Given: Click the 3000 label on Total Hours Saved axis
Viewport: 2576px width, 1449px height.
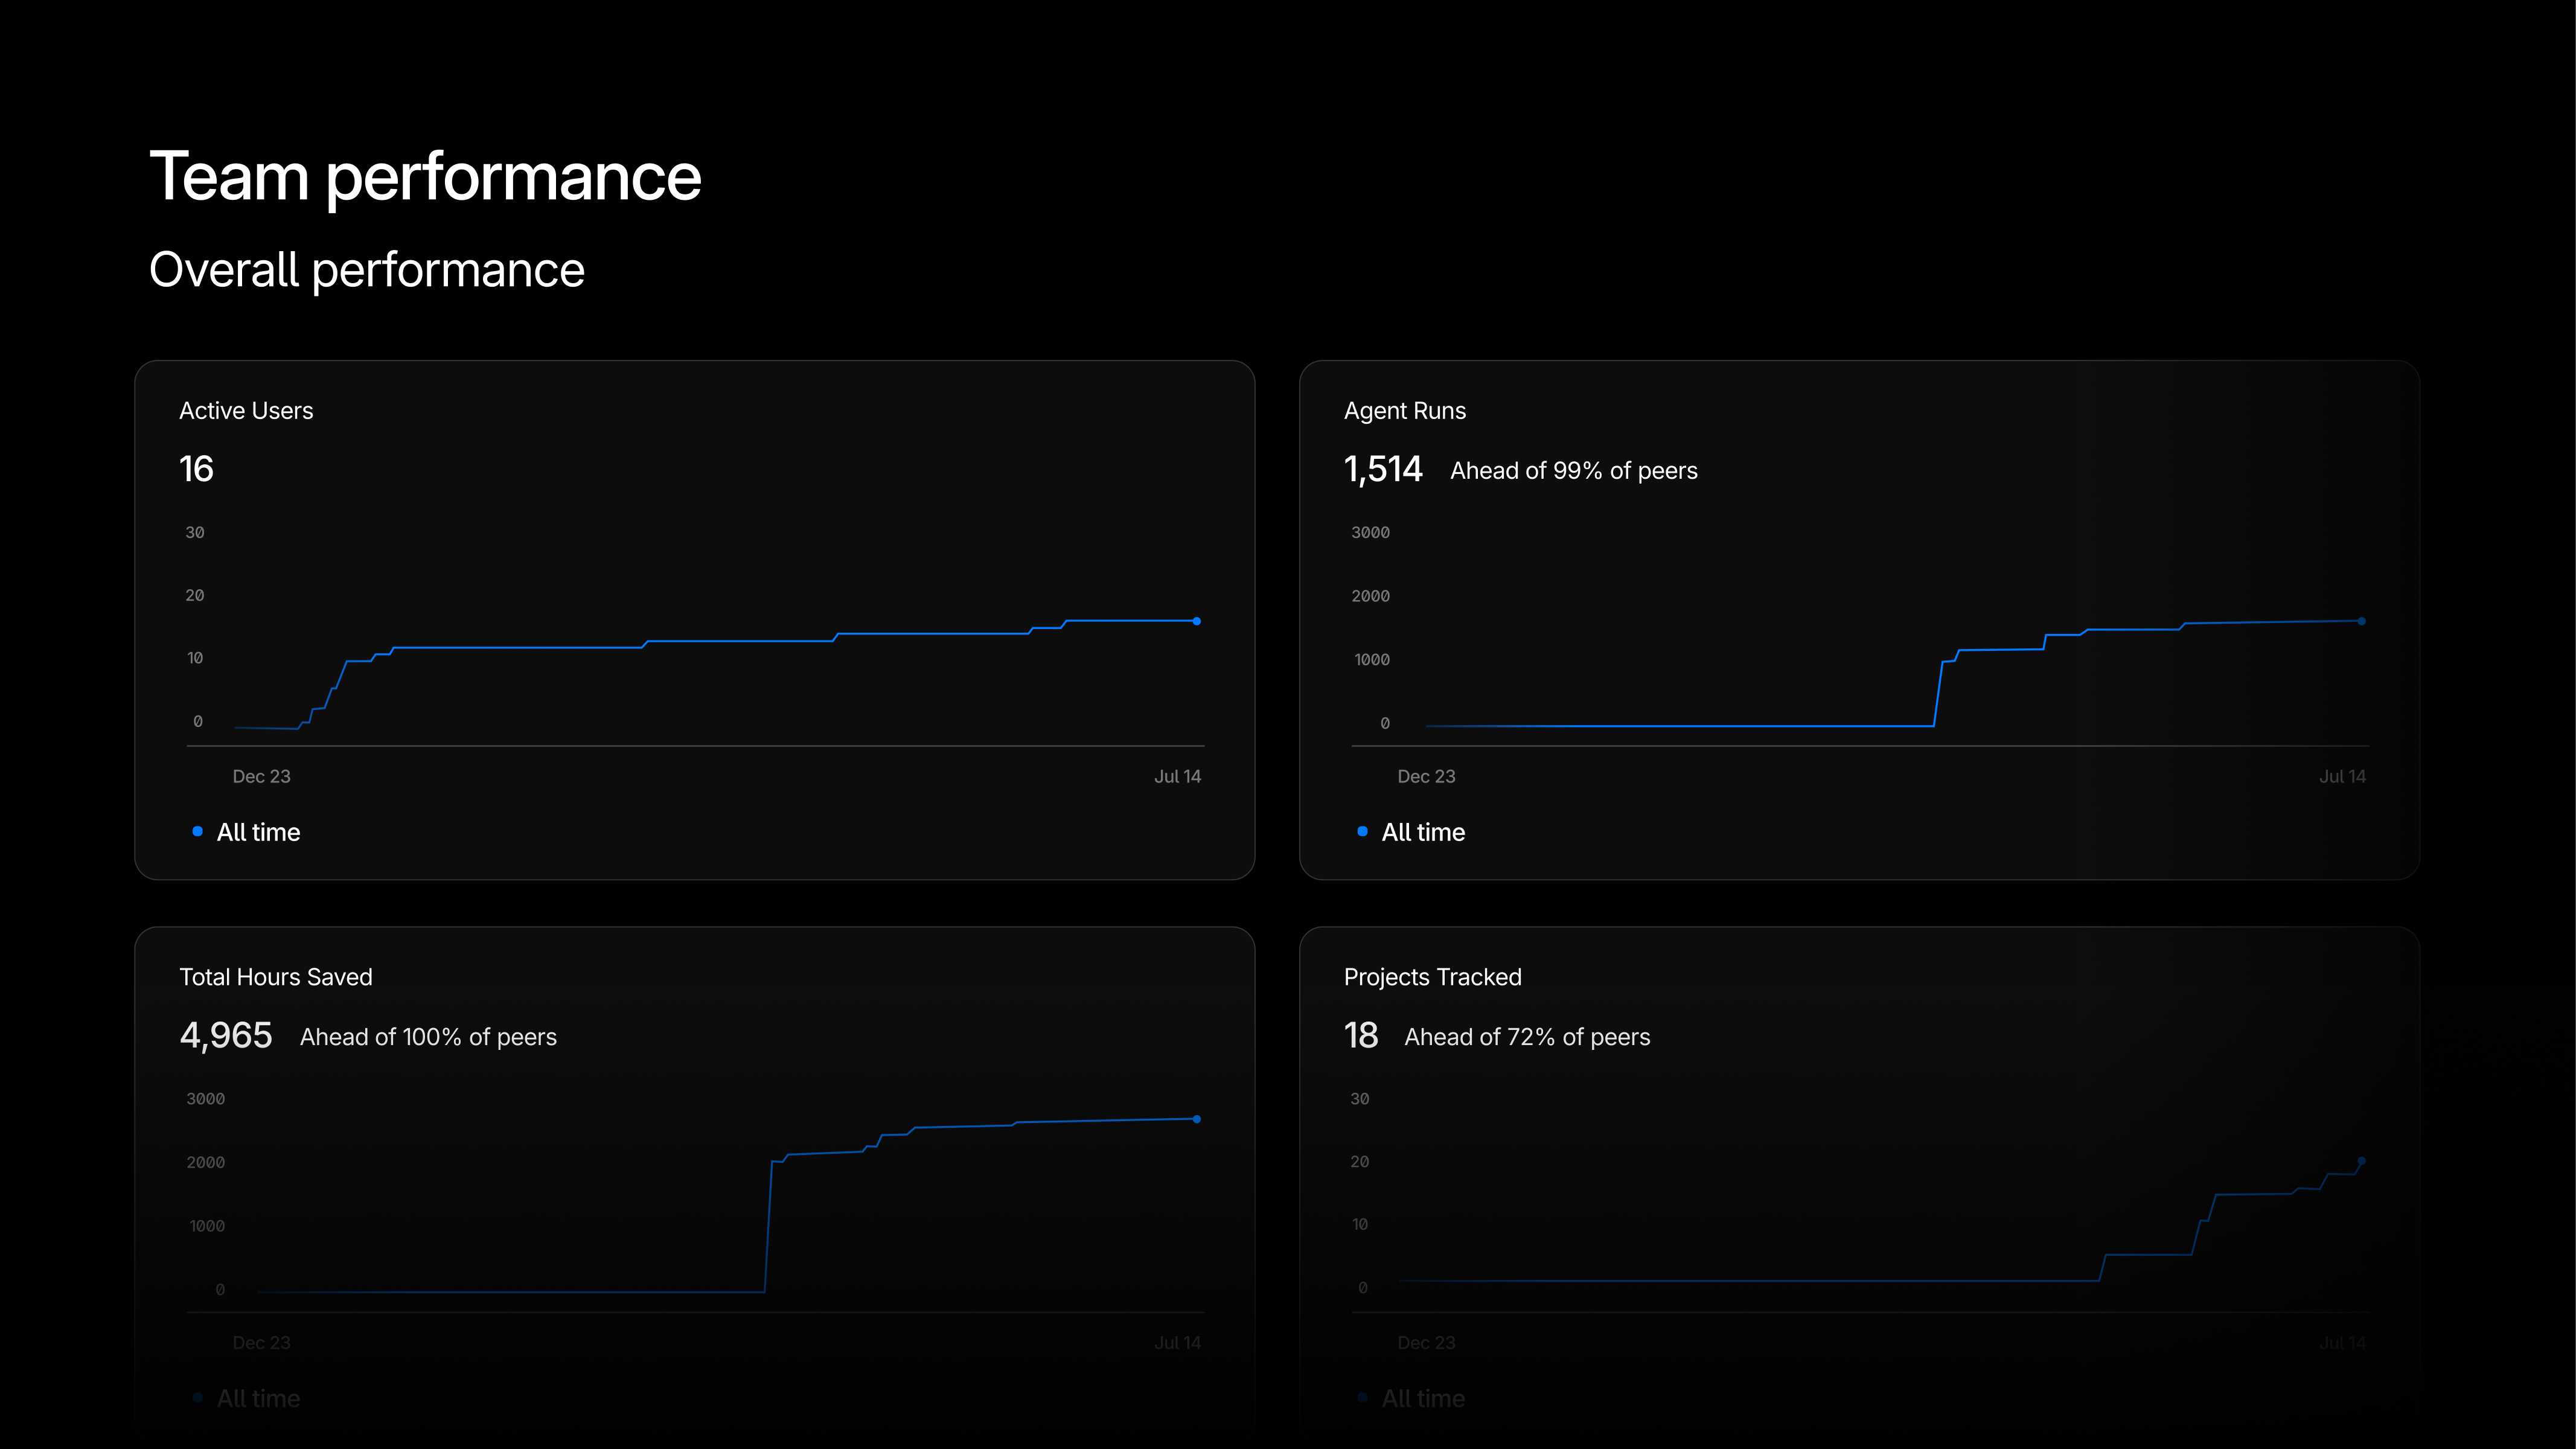Looking at the screenshot, I should tap(206, 1099).
